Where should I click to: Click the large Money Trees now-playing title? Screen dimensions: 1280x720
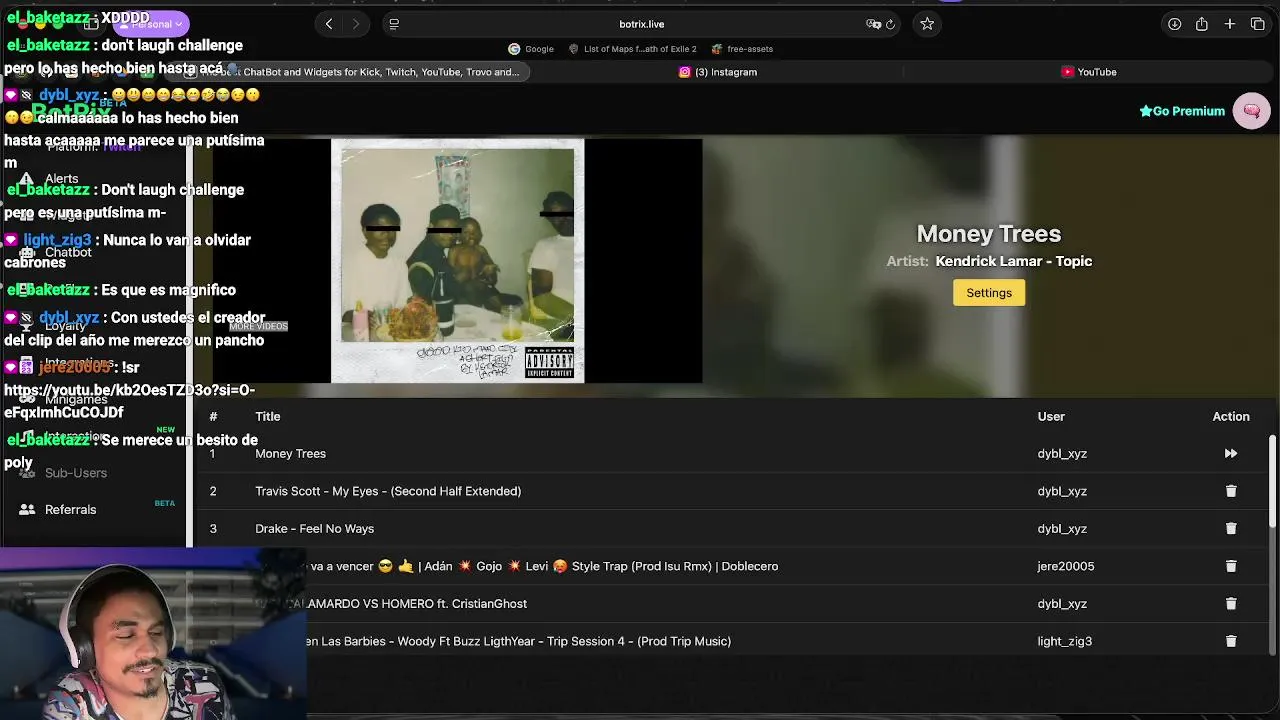click(989, 233)
